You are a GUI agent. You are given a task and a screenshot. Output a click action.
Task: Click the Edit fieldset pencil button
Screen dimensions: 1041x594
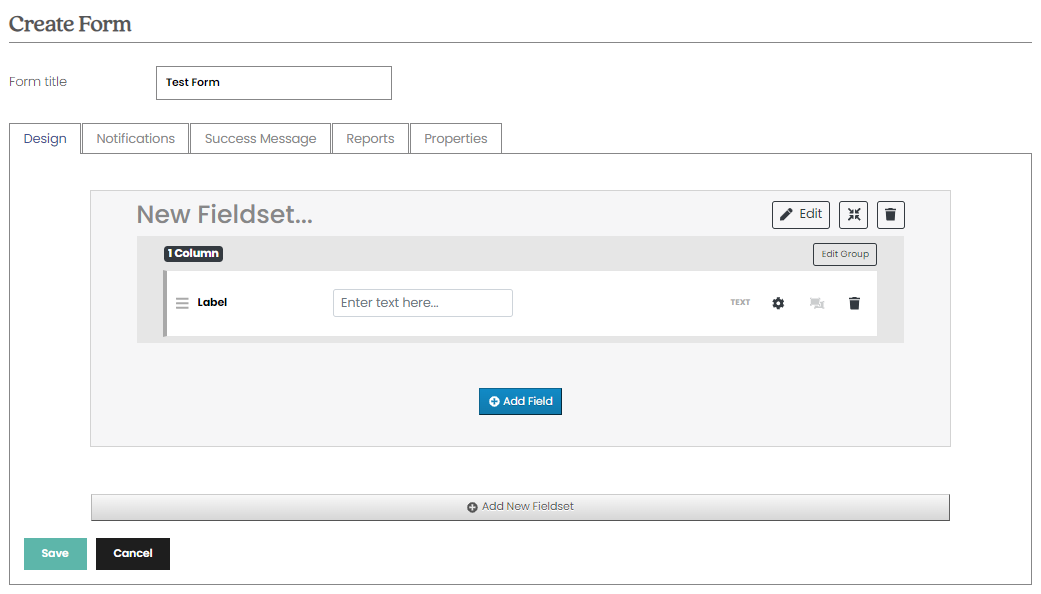pos(801,214)
